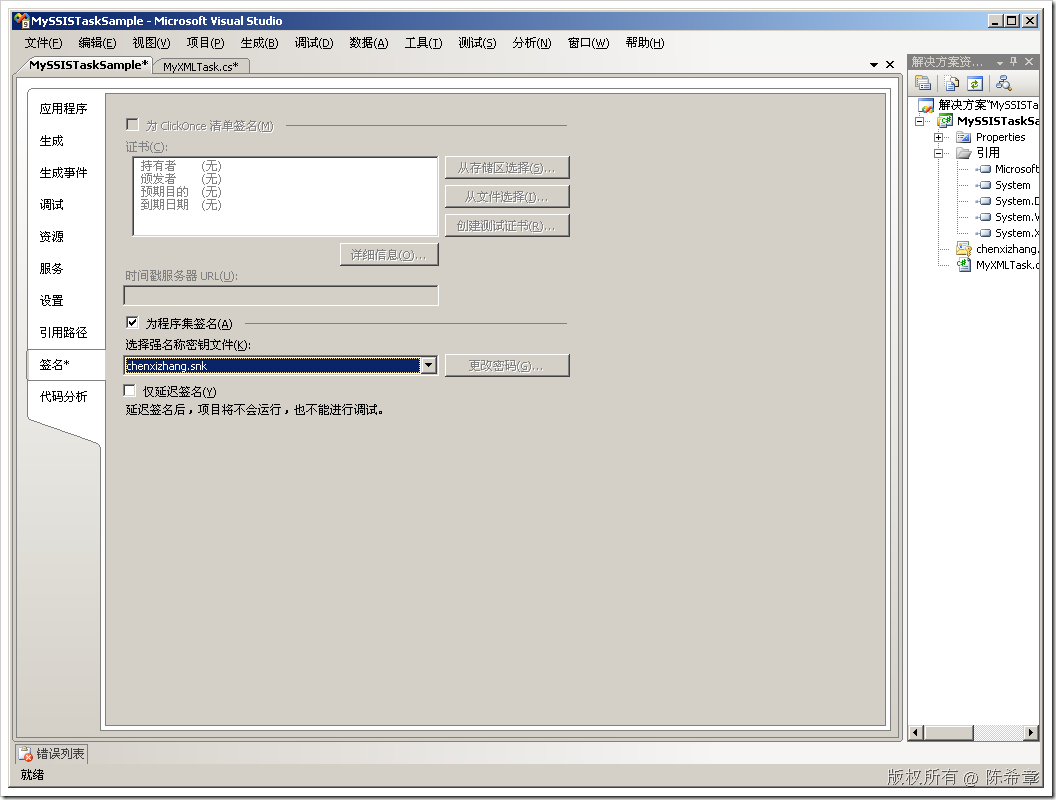Close the active document tab with X
The width and height of the screenshot is (1056, 800).
point(890,65)
